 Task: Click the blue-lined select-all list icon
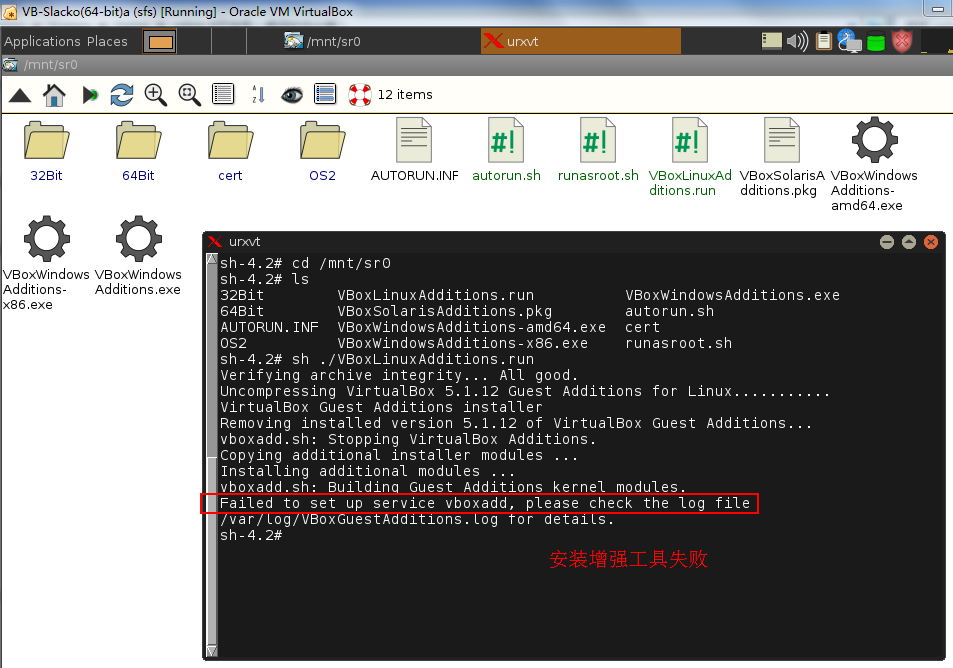click(325, 94)
